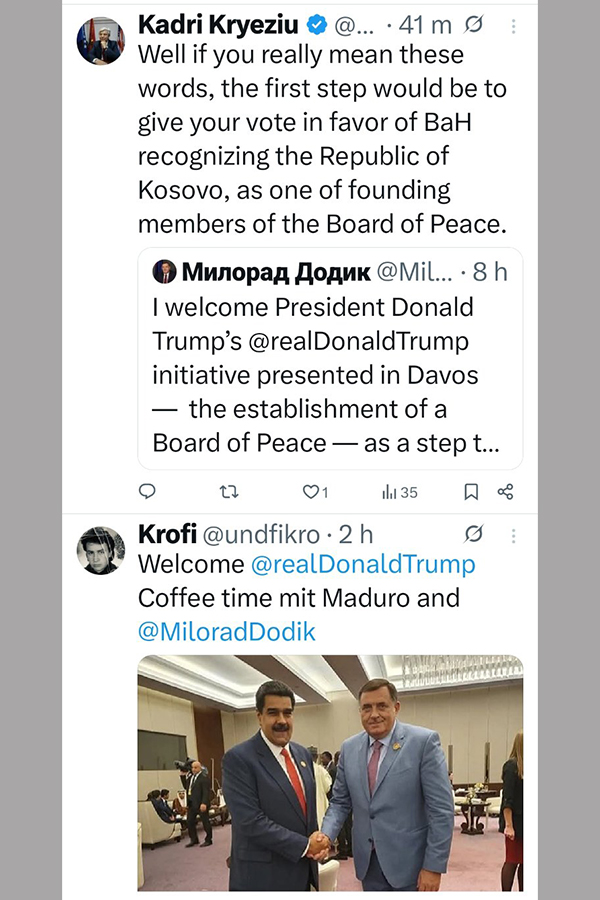600x900 pixels.
Task: Open more options for Krofi's post
Action: 513,534
